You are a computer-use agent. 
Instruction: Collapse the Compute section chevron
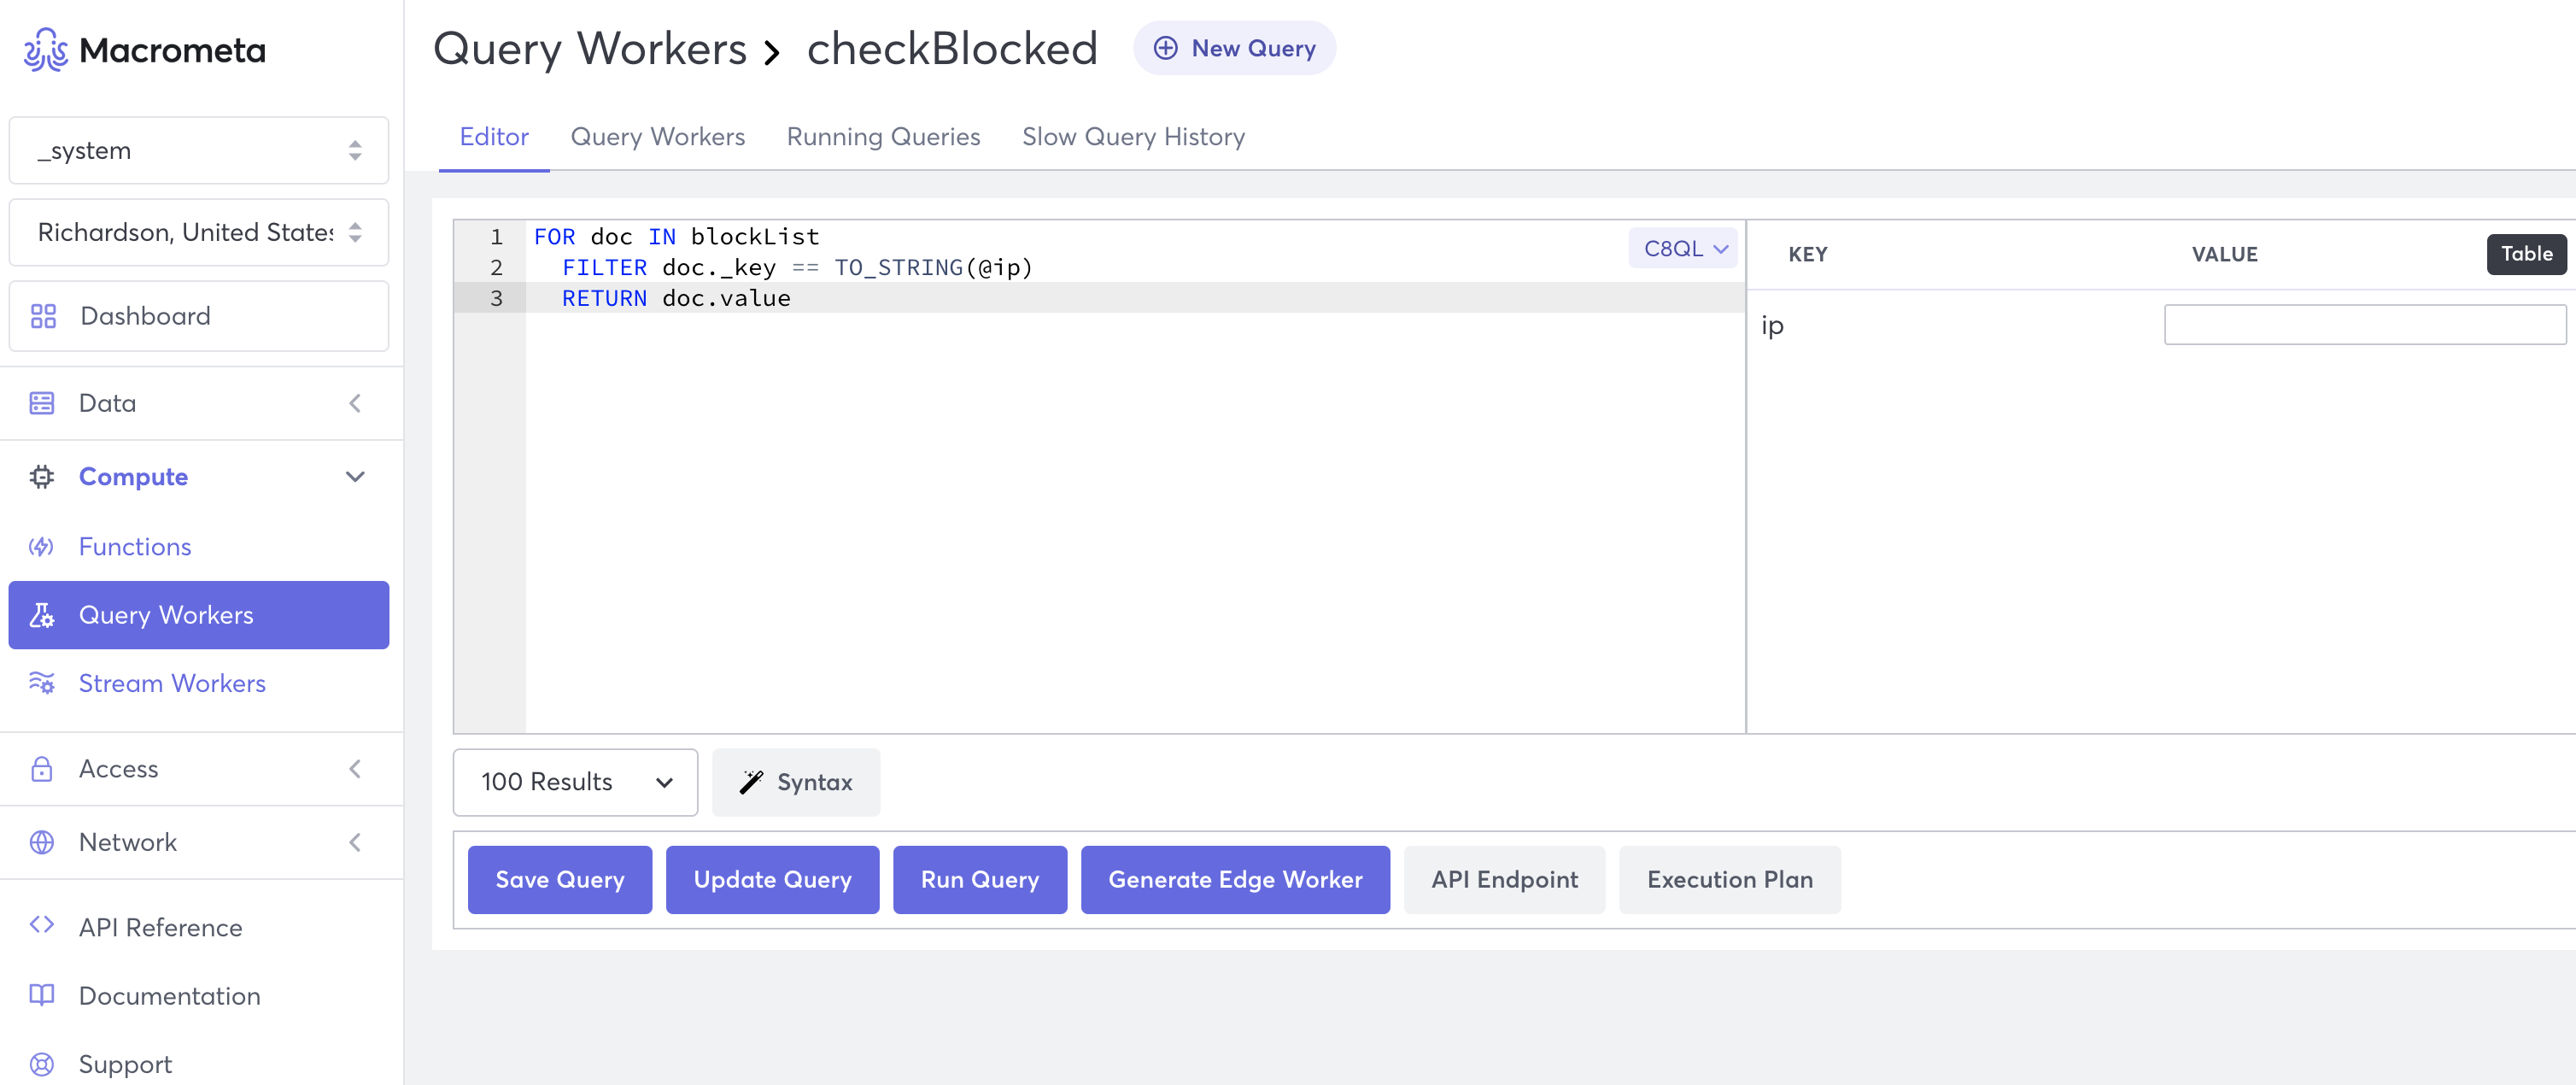(x=355, y=477)
